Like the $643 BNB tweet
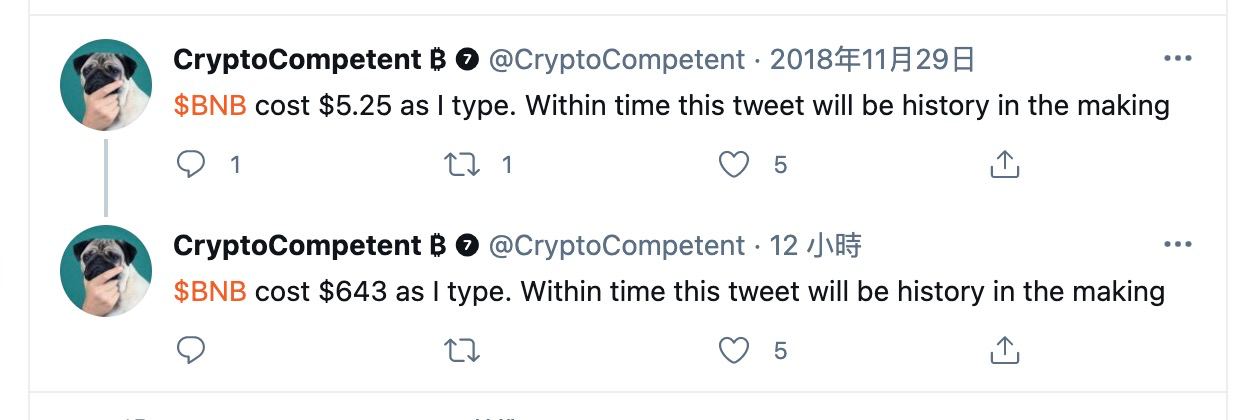 734,349
